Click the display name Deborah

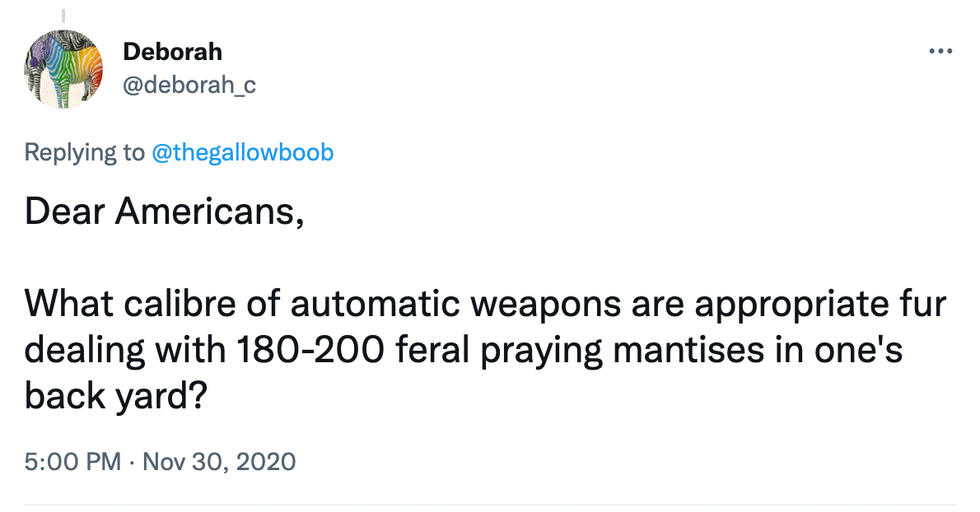pos(172,51)
